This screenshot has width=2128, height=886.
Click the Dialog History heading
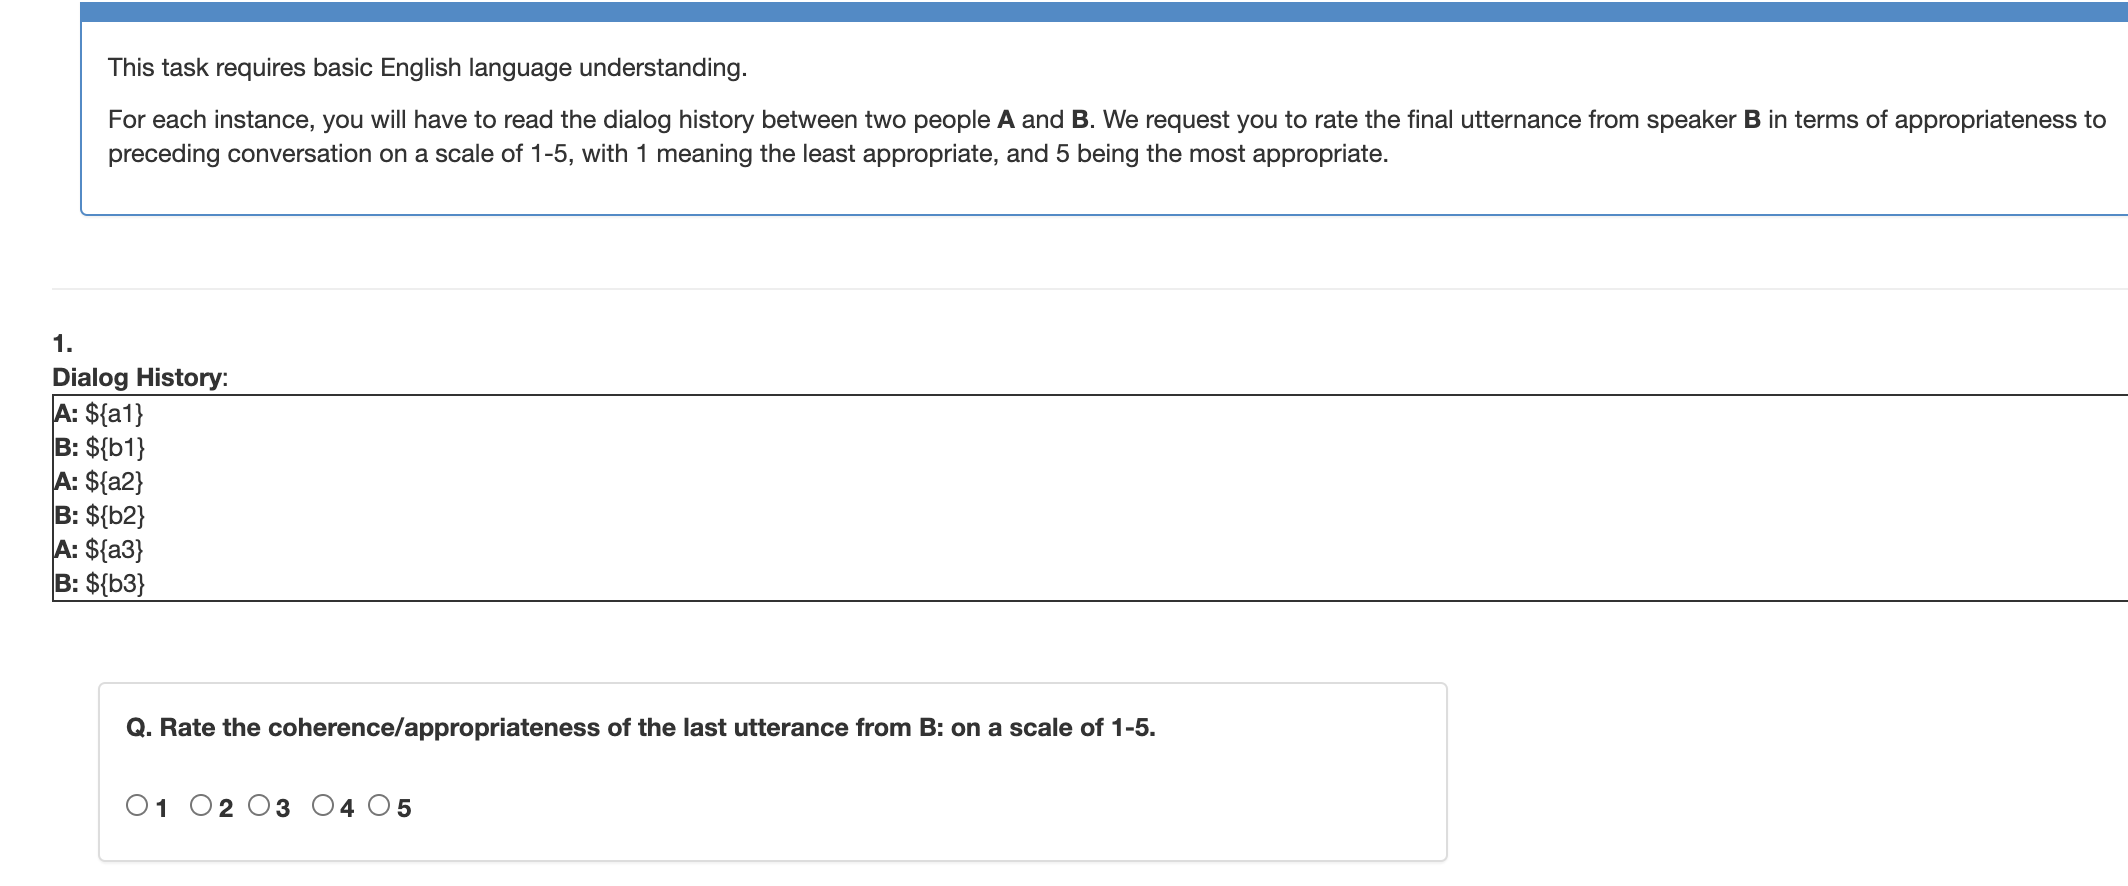[x=139, y=377]
